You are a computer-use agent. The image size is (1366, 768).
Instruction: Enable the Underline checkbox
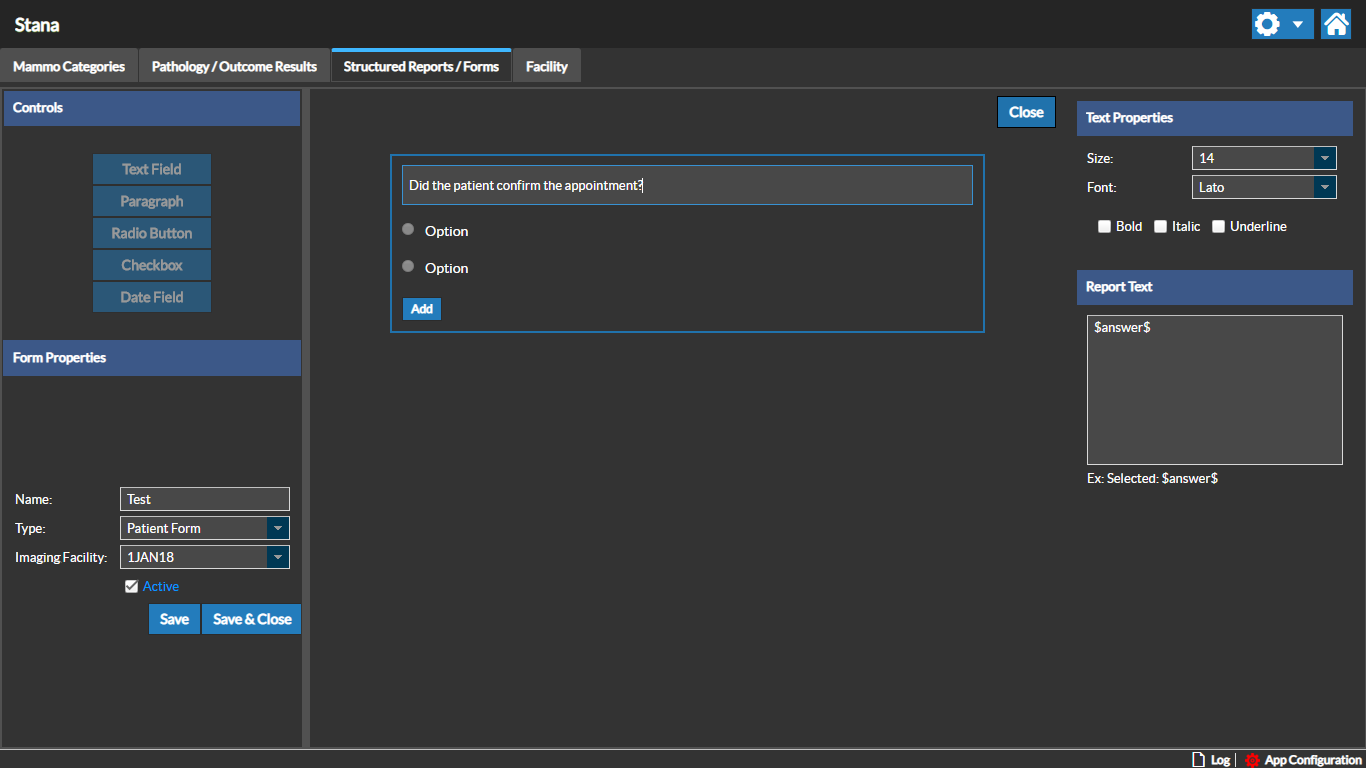coord(1218,227)
